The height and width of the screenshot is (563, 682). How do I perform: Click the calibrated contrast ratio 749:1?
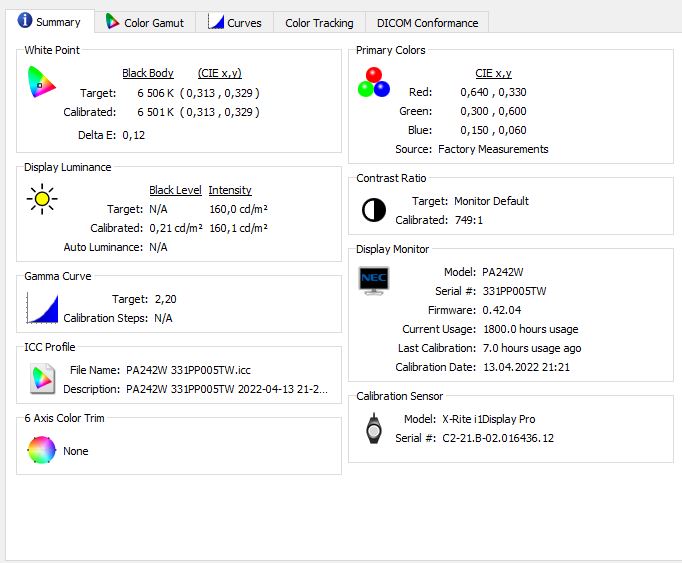(469, 220)
